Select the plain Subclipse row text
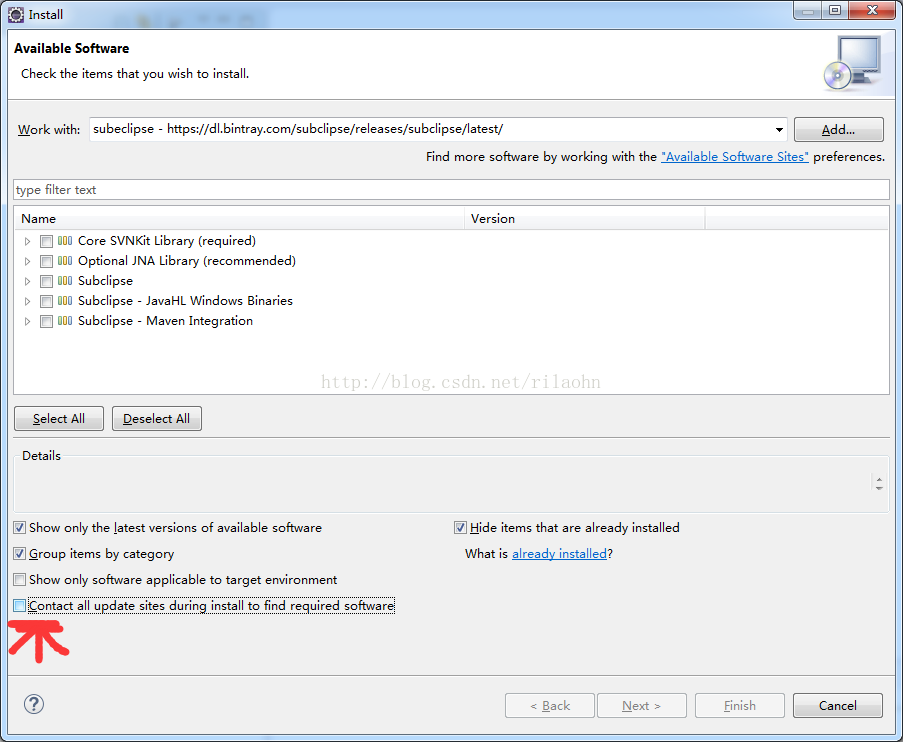The height and width of the screenshot is (742, 903). [105, 281]
